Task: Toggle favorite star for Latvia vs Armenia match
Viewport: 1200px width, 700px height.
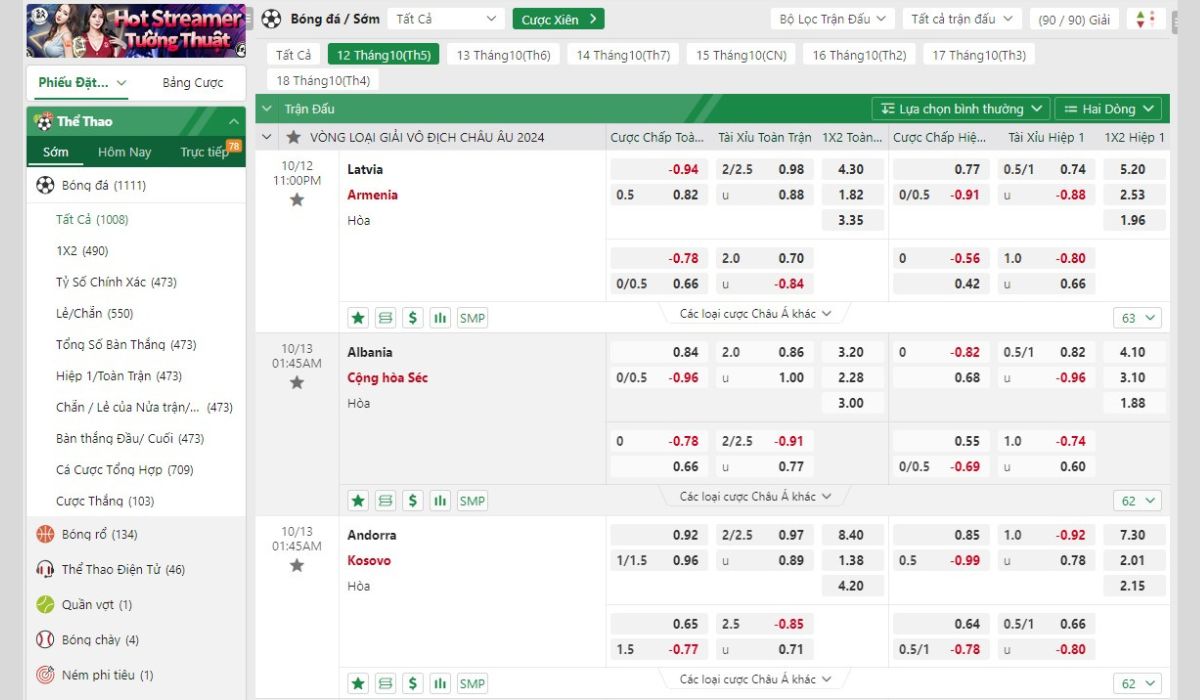Action: 297,200
